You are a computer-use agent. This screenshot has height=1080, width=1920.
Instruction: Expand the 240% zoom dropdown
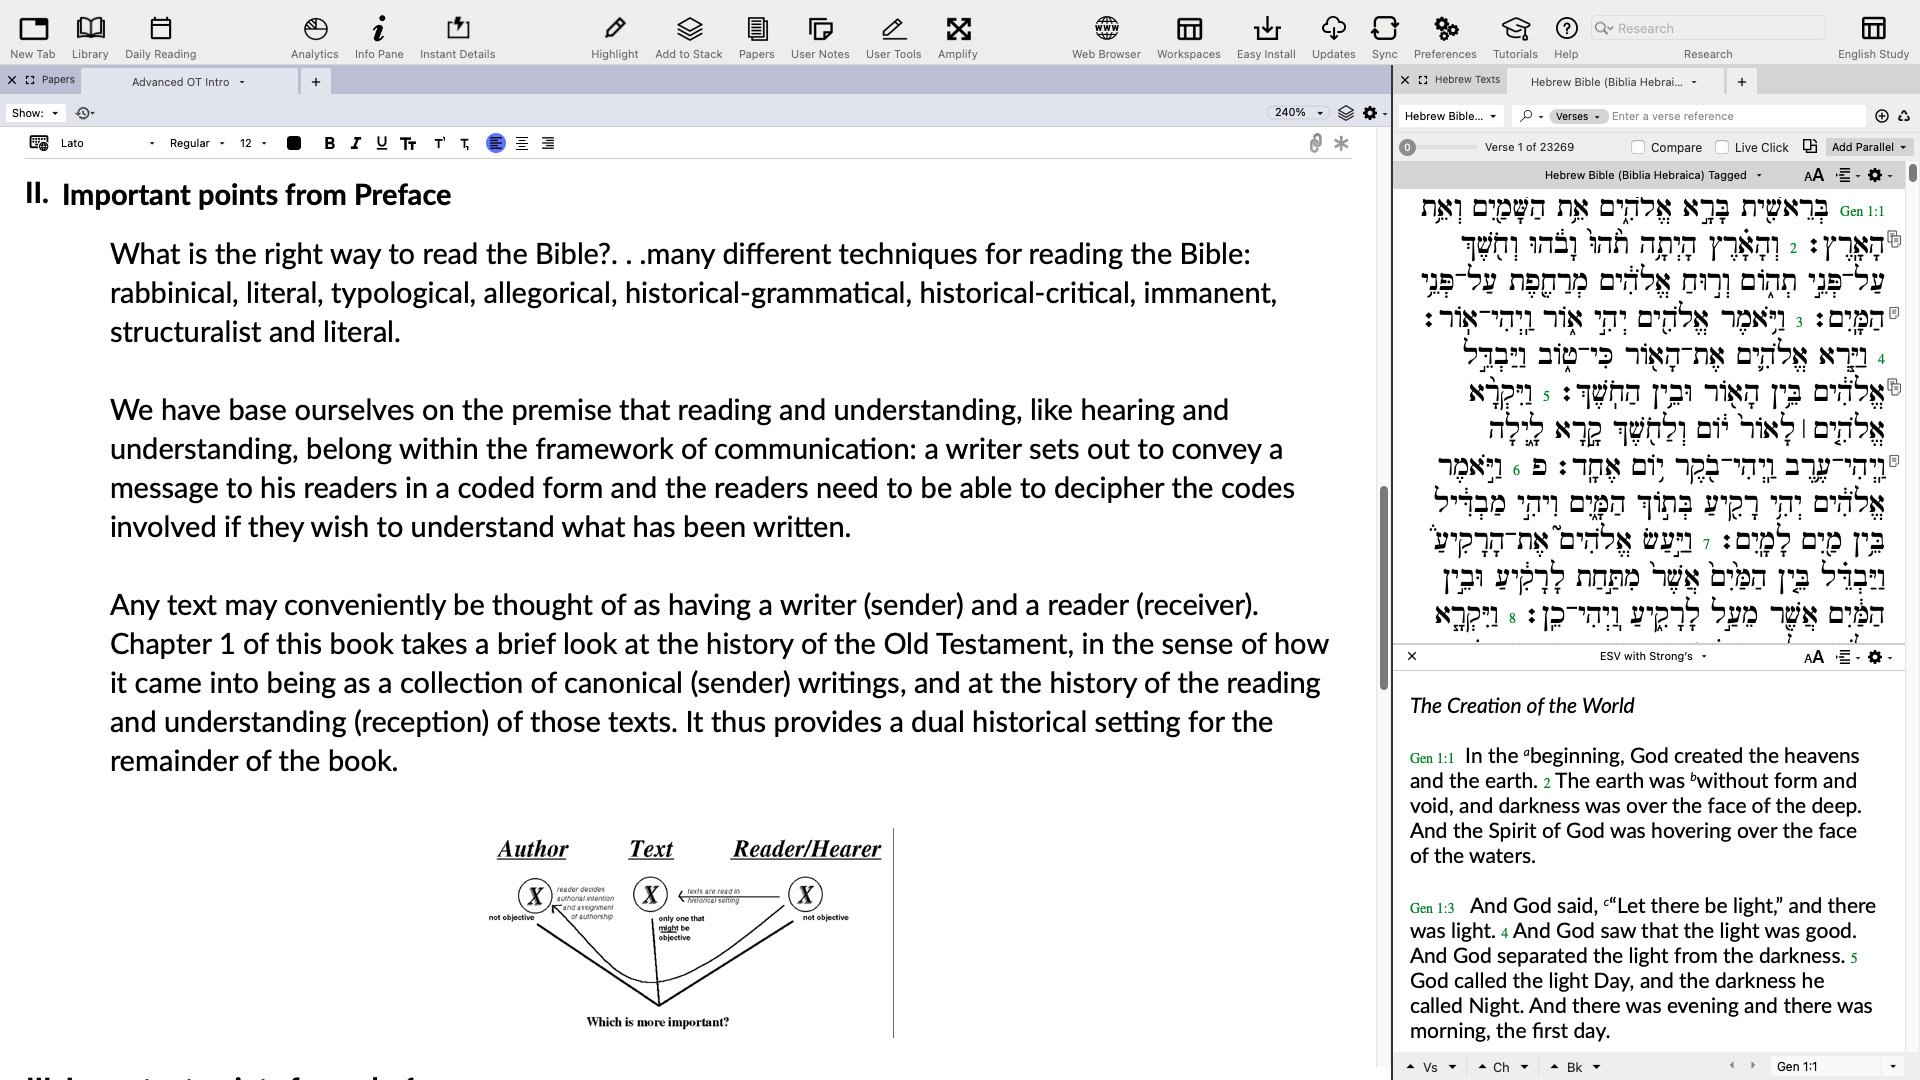(1299, 113)
